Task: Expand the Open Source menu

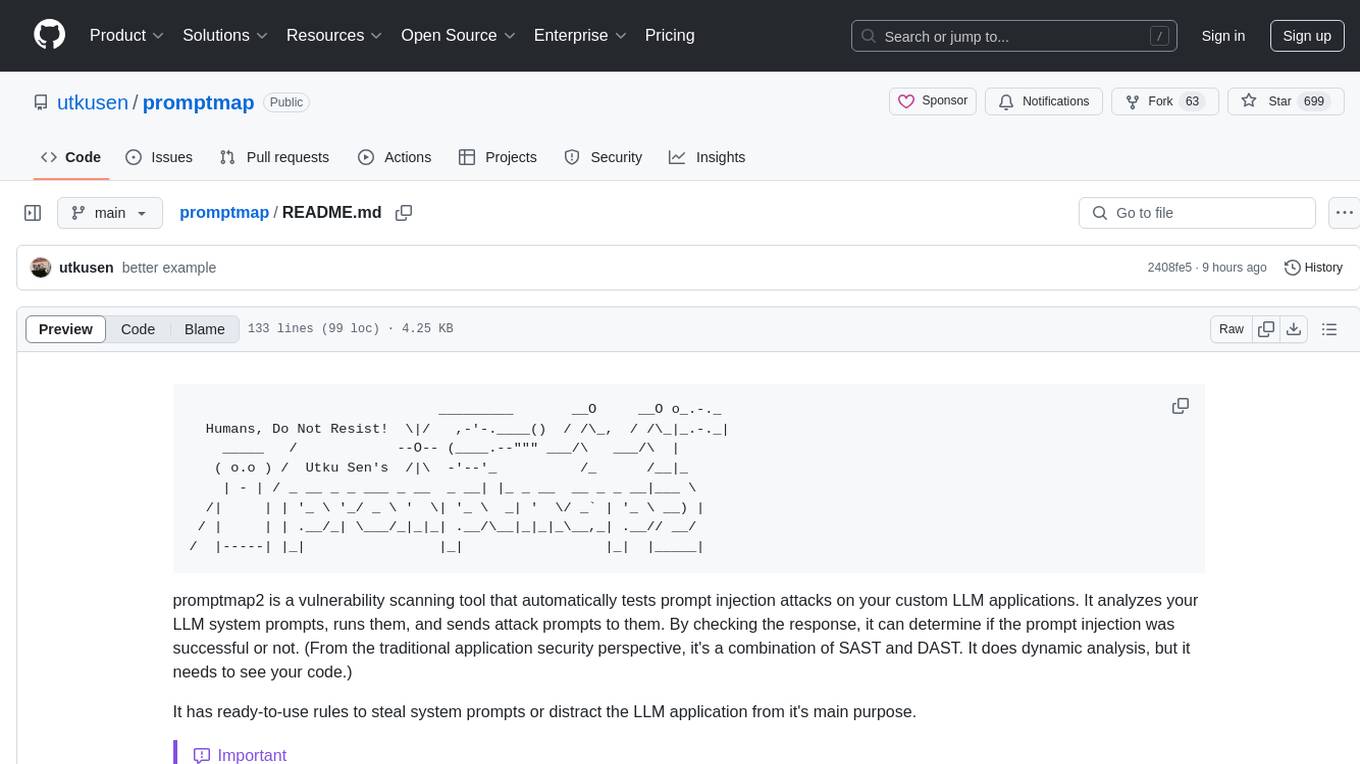Action: pyautogui.click(x=458, y=35)
